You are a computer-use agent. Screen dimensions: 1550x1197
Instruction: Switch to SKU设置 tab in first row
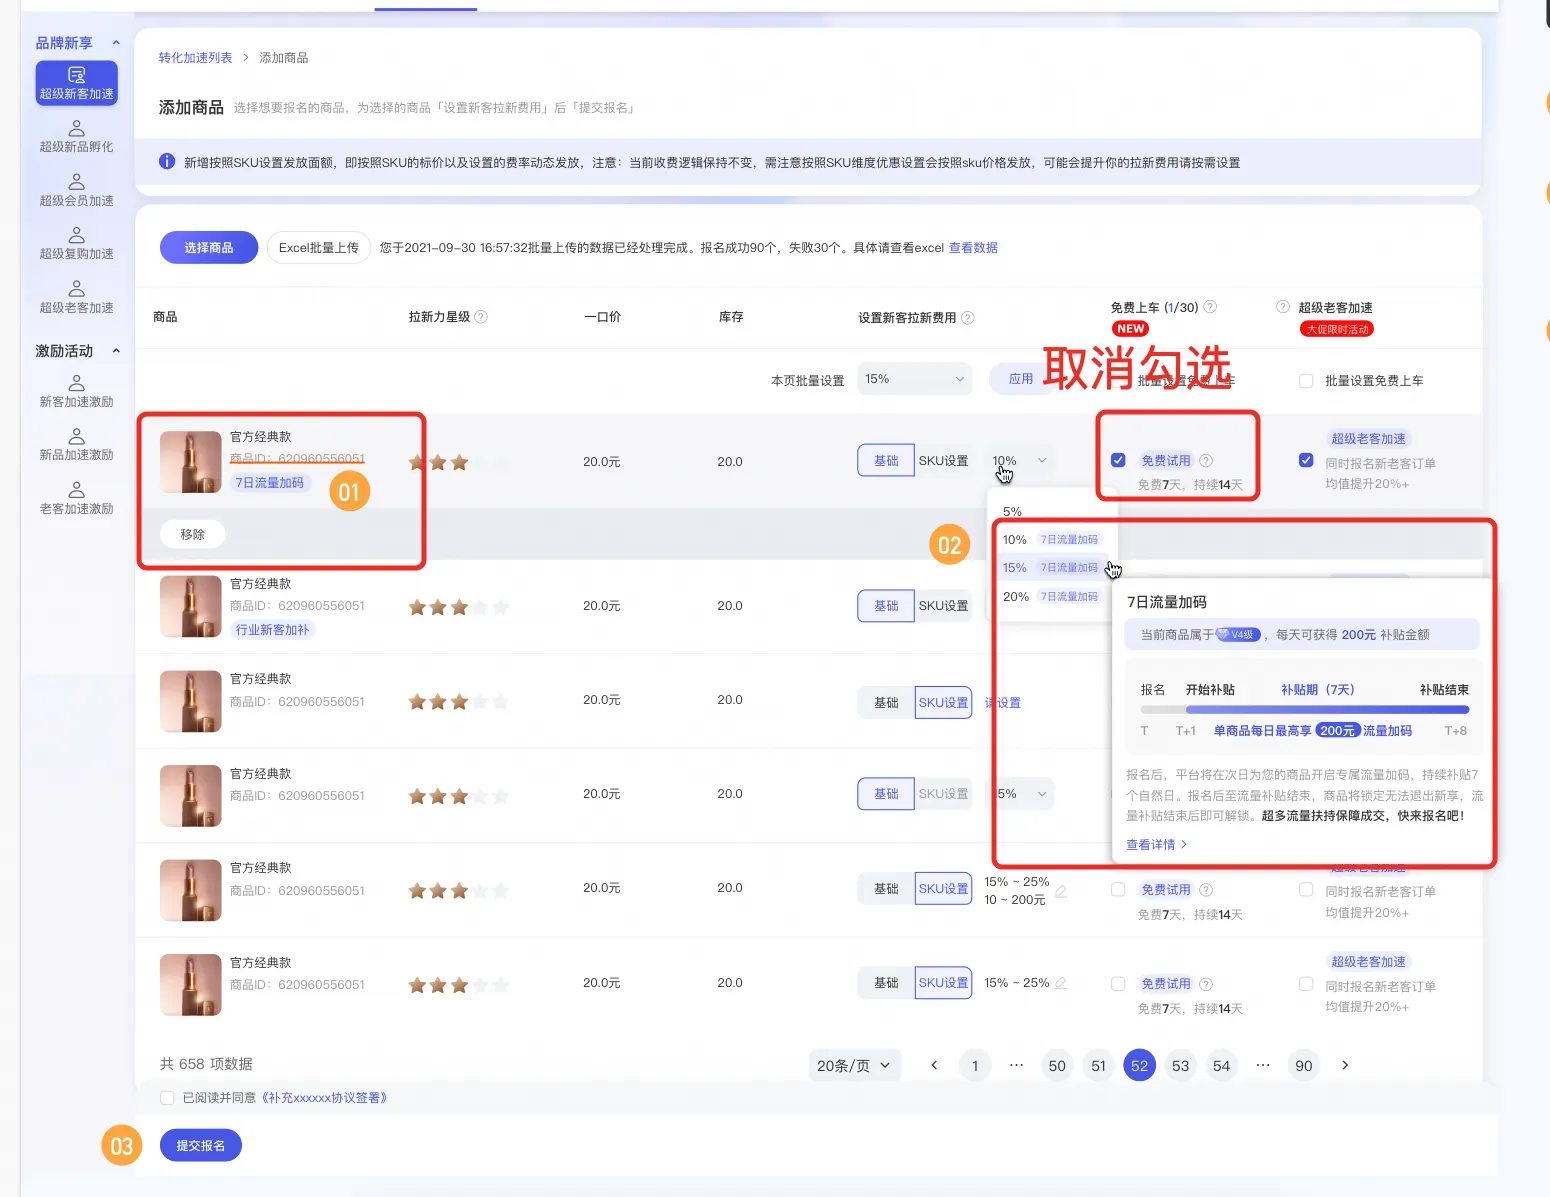click(943, 461)
